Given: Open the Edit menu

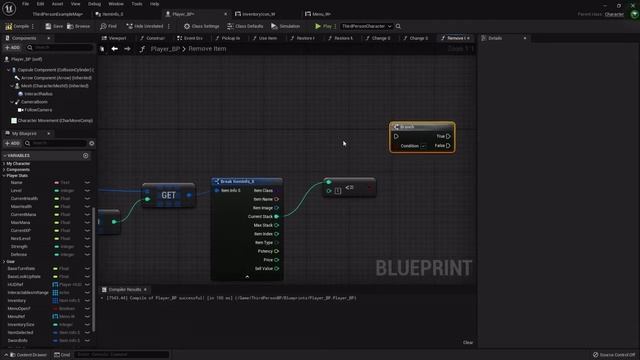Looking at the screenshot, I should pos(40,4).
